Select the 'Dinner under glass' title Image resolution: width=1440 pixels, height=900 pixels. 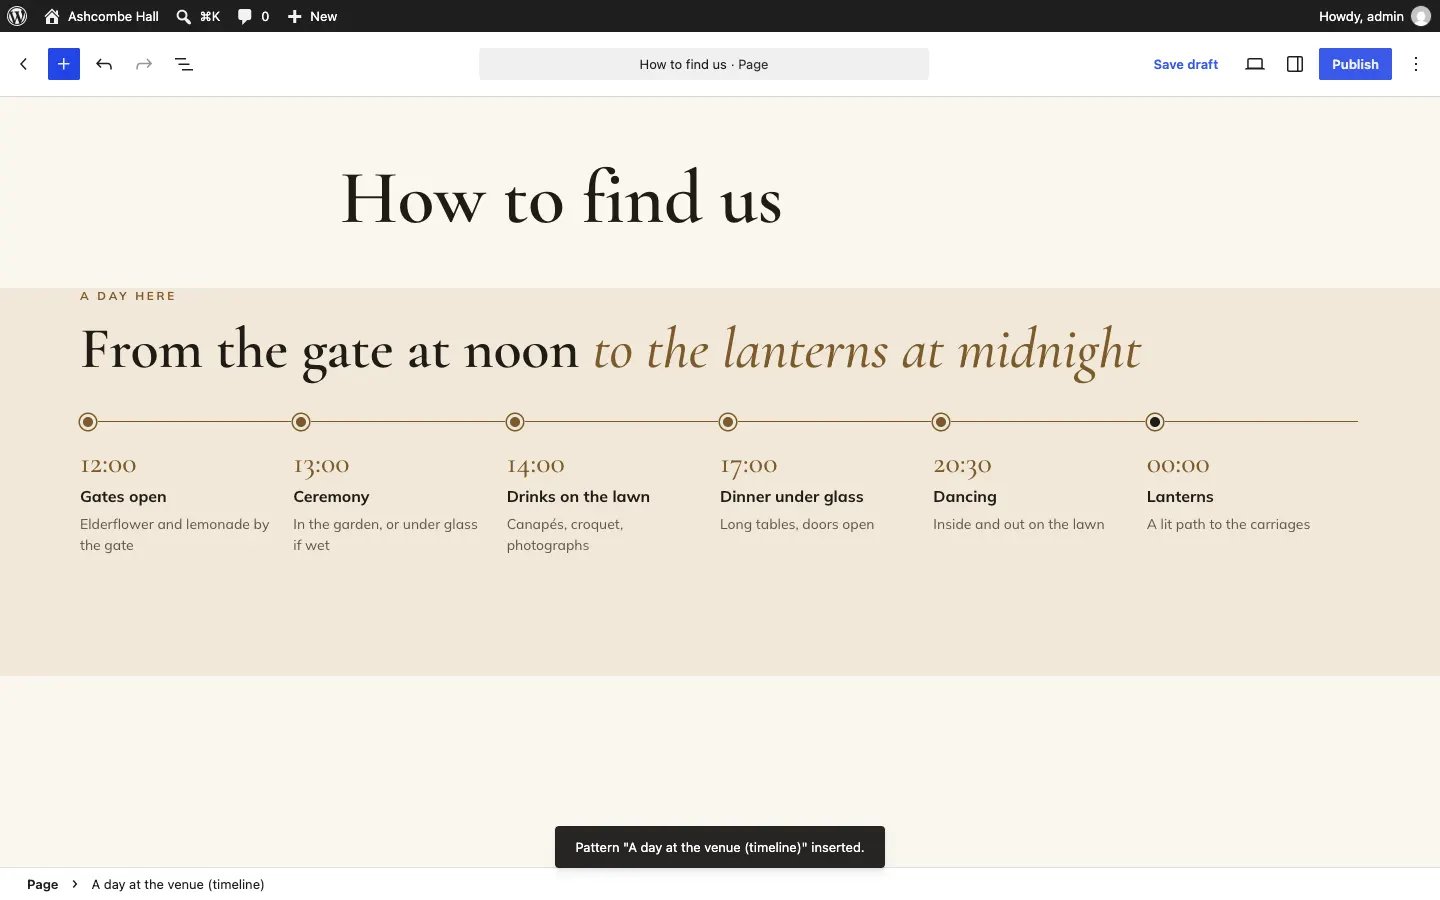(791, 497)
